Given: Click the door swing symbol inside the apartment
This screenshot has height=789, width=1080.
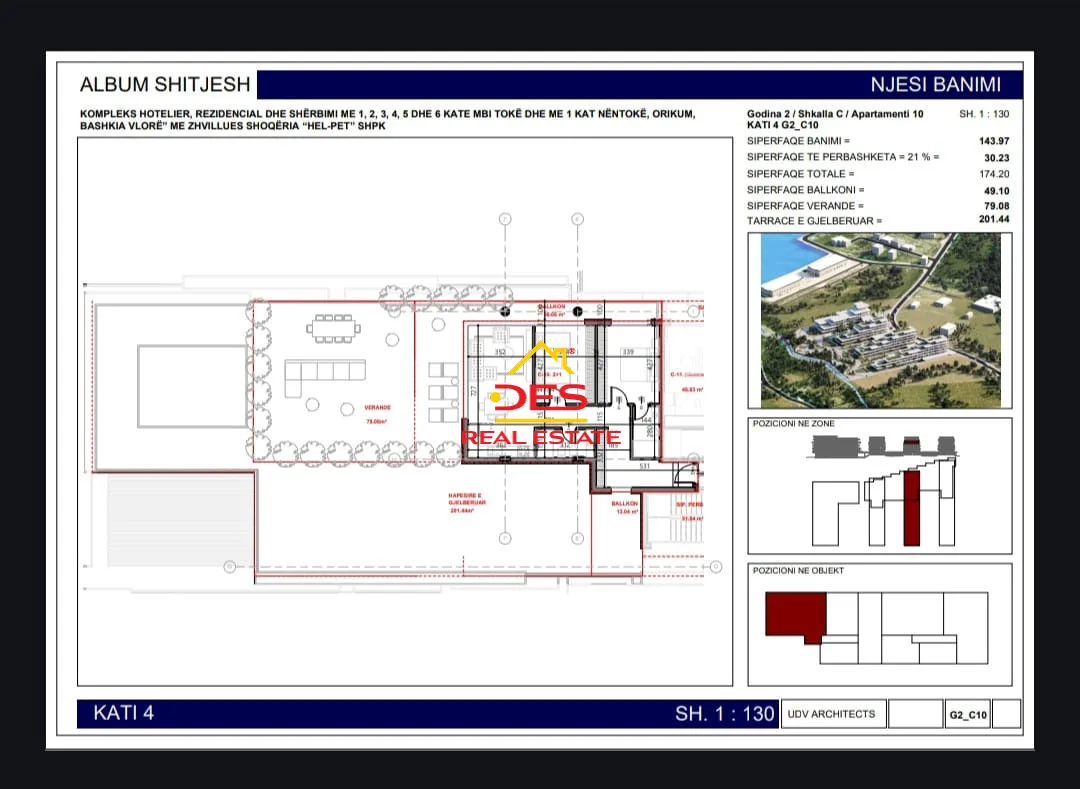Looking at the screenshot, I should click(620, 397).
